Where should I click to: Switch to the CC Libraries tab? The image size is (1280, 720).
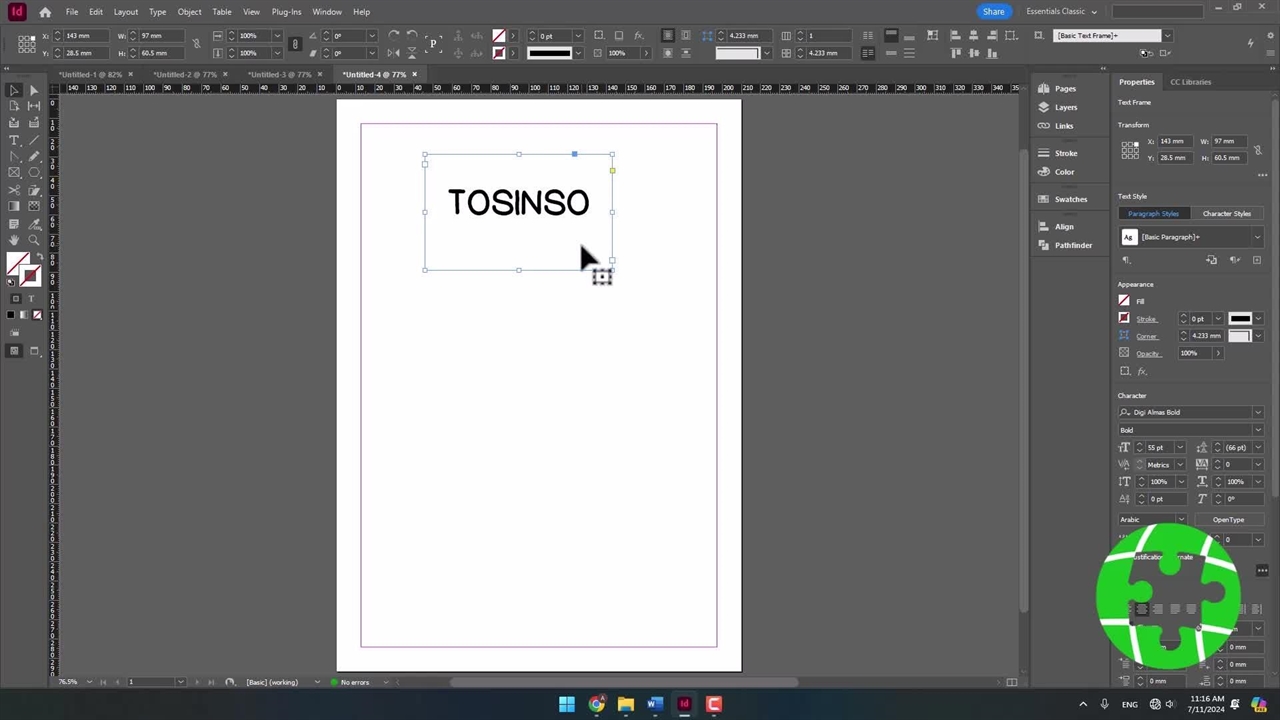[1190, 82]
